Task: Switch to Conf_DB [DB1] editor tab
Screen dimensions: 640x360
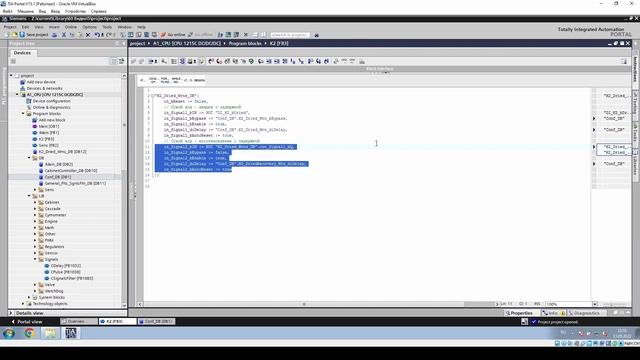Action: (x=156, y=322)
